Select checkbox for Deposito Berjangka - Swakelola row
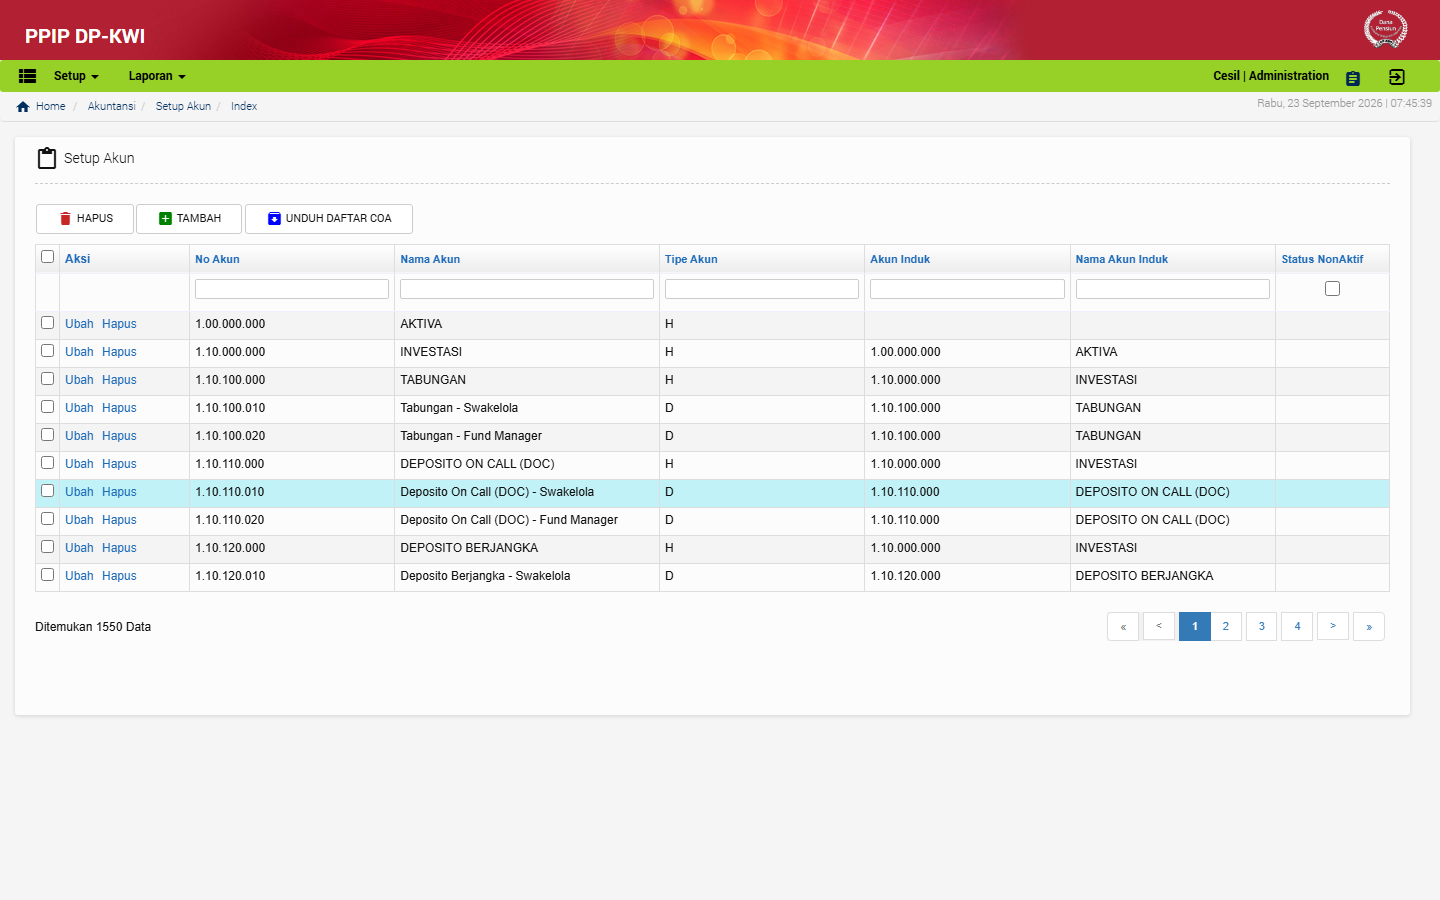 coord(47,575)
